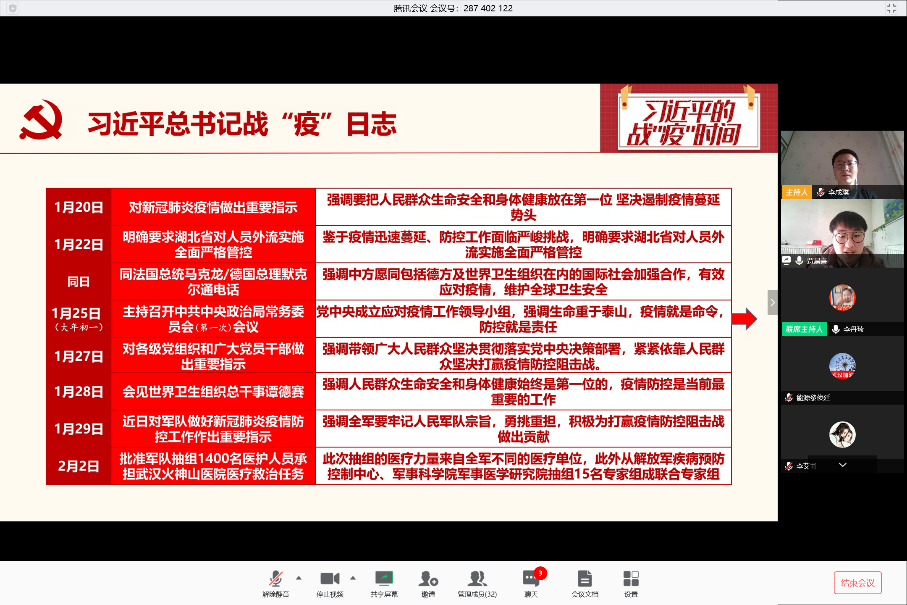Collapse the participant video sidebar arrow

772,302
